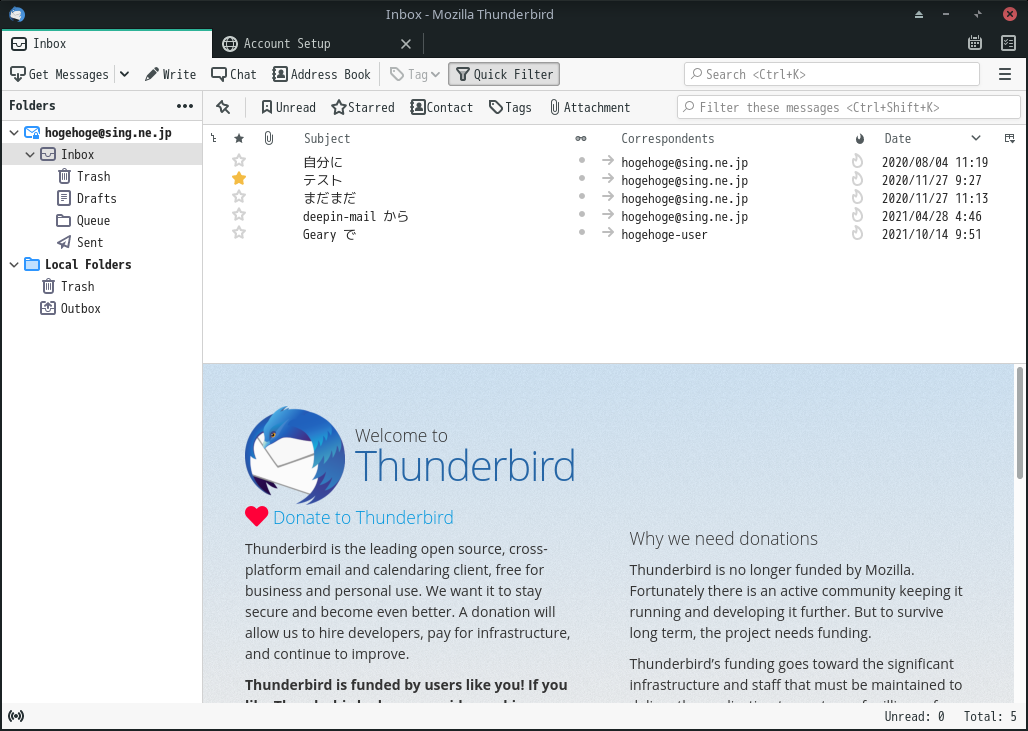Click the Date column sort arrow
The height and width of the screenshot is (731, 1028).
976,138
